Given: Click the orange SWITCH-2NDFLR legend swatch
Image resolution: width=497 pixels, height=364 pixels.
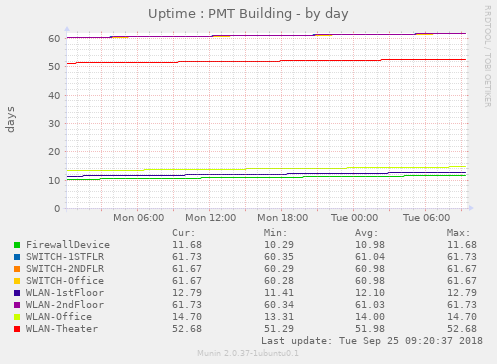Looking at the screenshot, I should tap(17, 269).
